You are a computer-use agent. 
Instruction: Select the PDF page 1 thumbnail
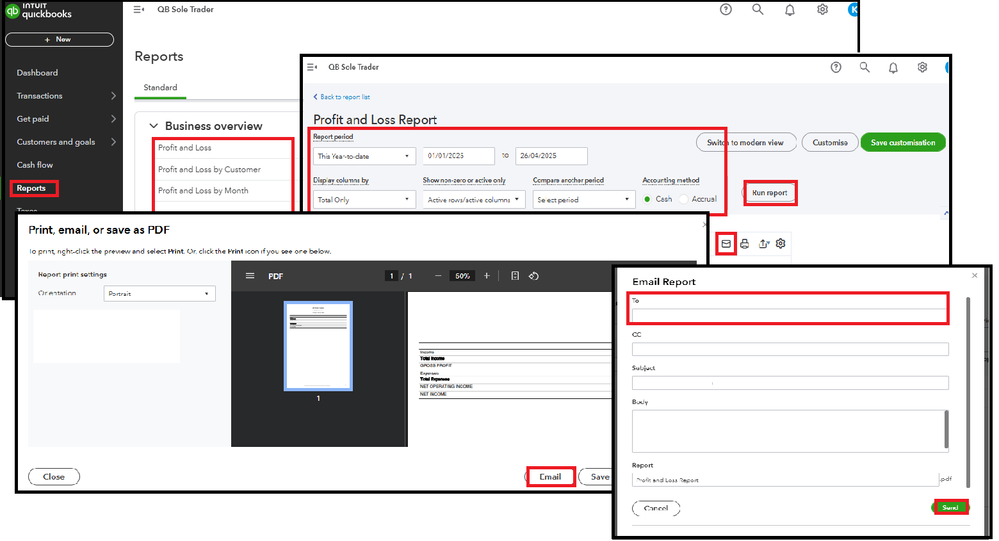pos(318,346)
